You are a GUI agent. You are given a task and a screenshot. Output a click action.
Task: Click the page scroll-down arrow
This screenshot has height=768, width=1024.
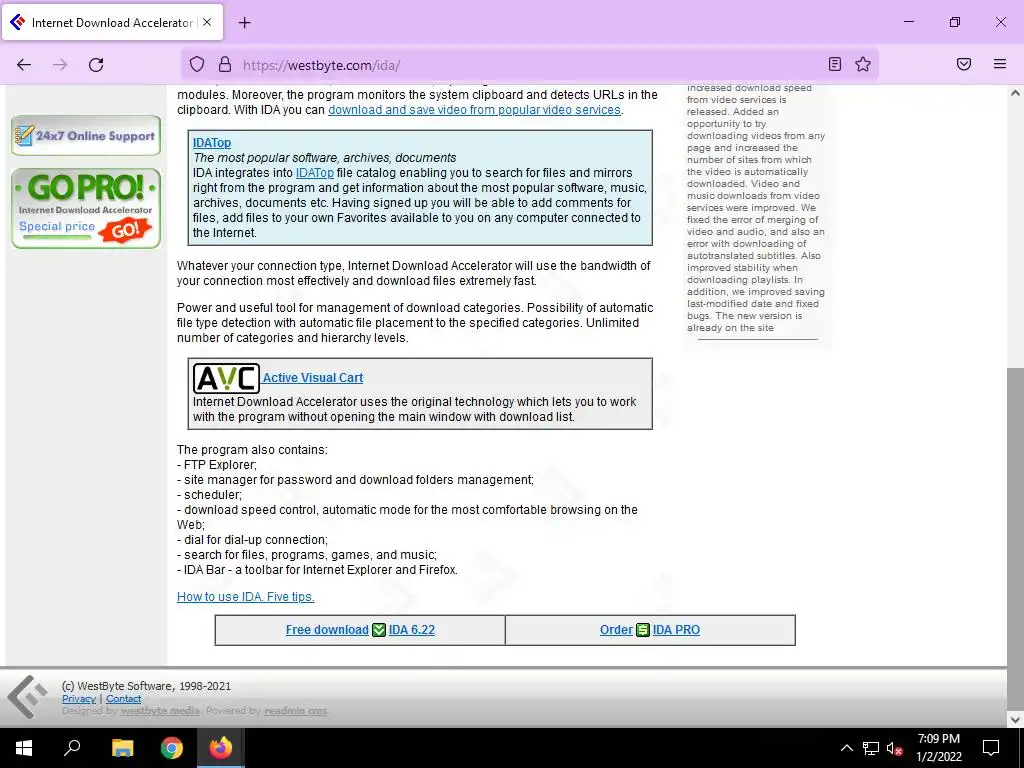[x=1015, y=719]
